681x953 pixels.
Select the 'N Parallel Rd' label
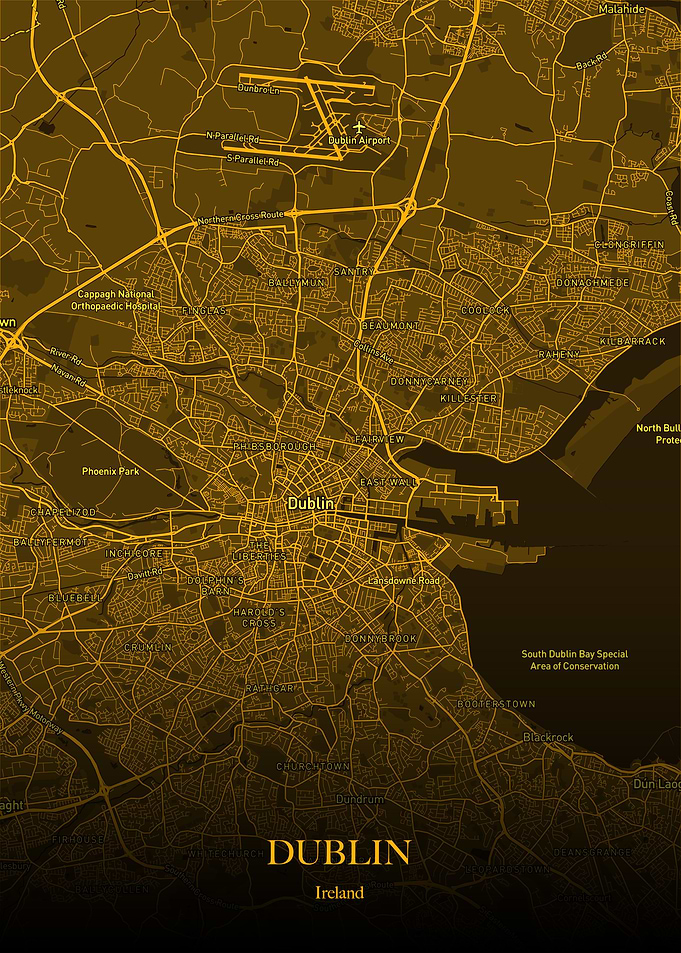pyautogui.click(x=233, y=137)
